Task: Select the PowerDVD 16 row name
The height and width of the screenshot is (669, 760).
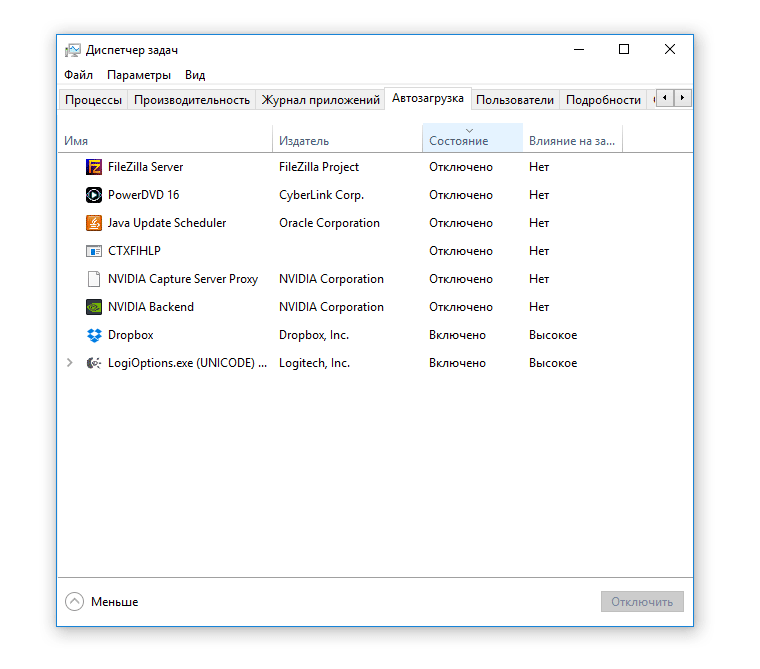Action: [143, 195]
